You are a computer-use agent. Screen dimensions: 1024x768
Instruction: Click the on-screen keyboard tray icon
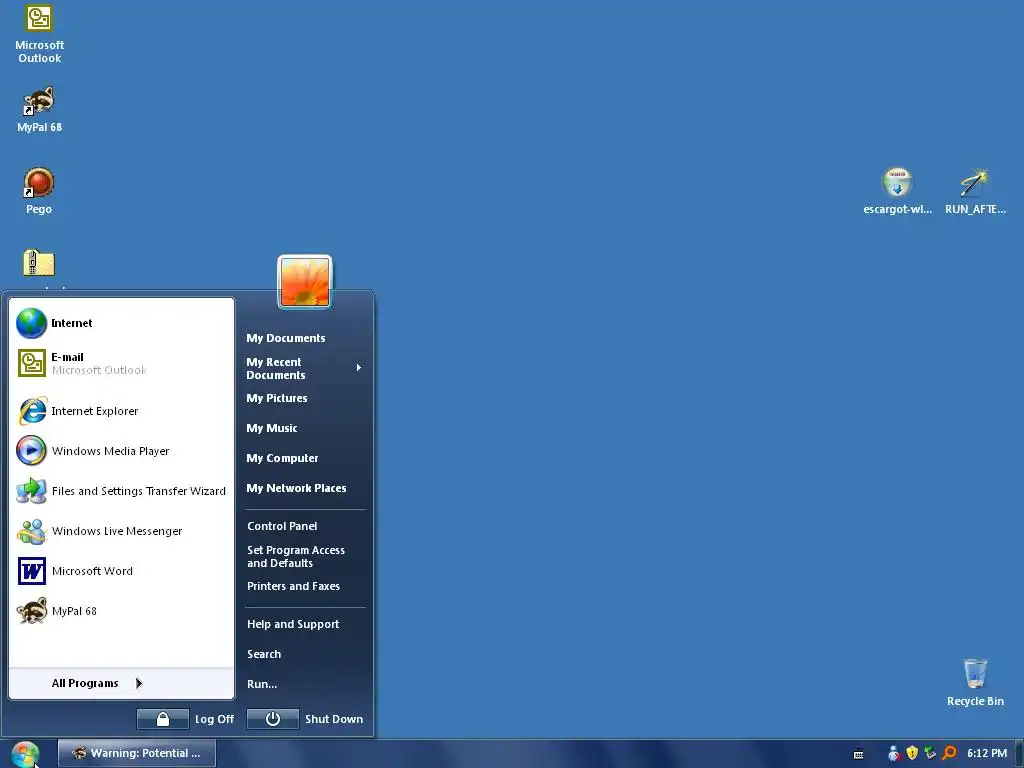click(x=859, y=754)
